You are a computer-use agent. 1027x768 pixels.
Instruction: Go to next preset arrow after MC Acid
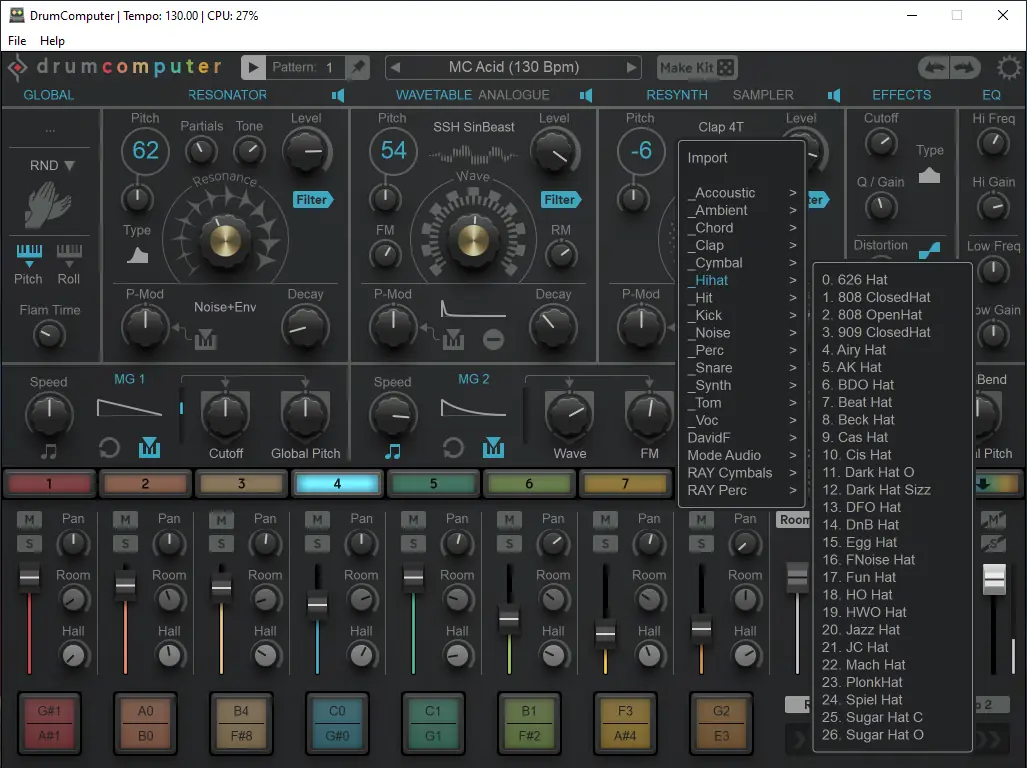pyautogui.click(x=631, y=67)
